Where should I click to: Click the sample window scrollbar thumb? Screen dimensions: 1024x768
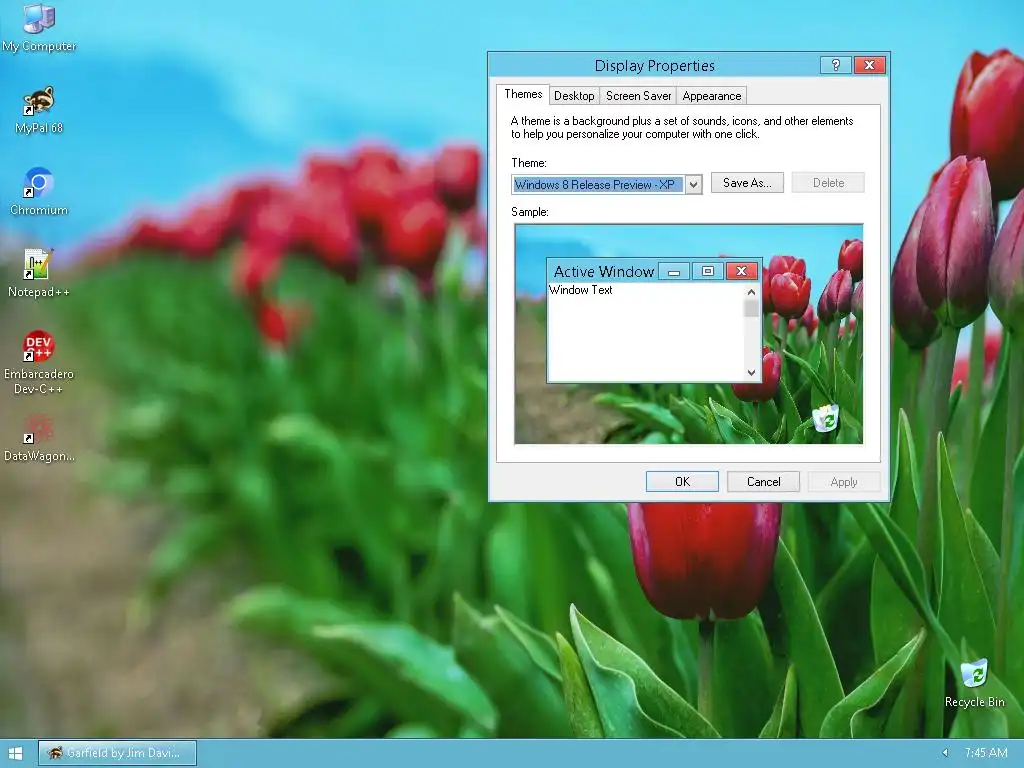(752, 308)
